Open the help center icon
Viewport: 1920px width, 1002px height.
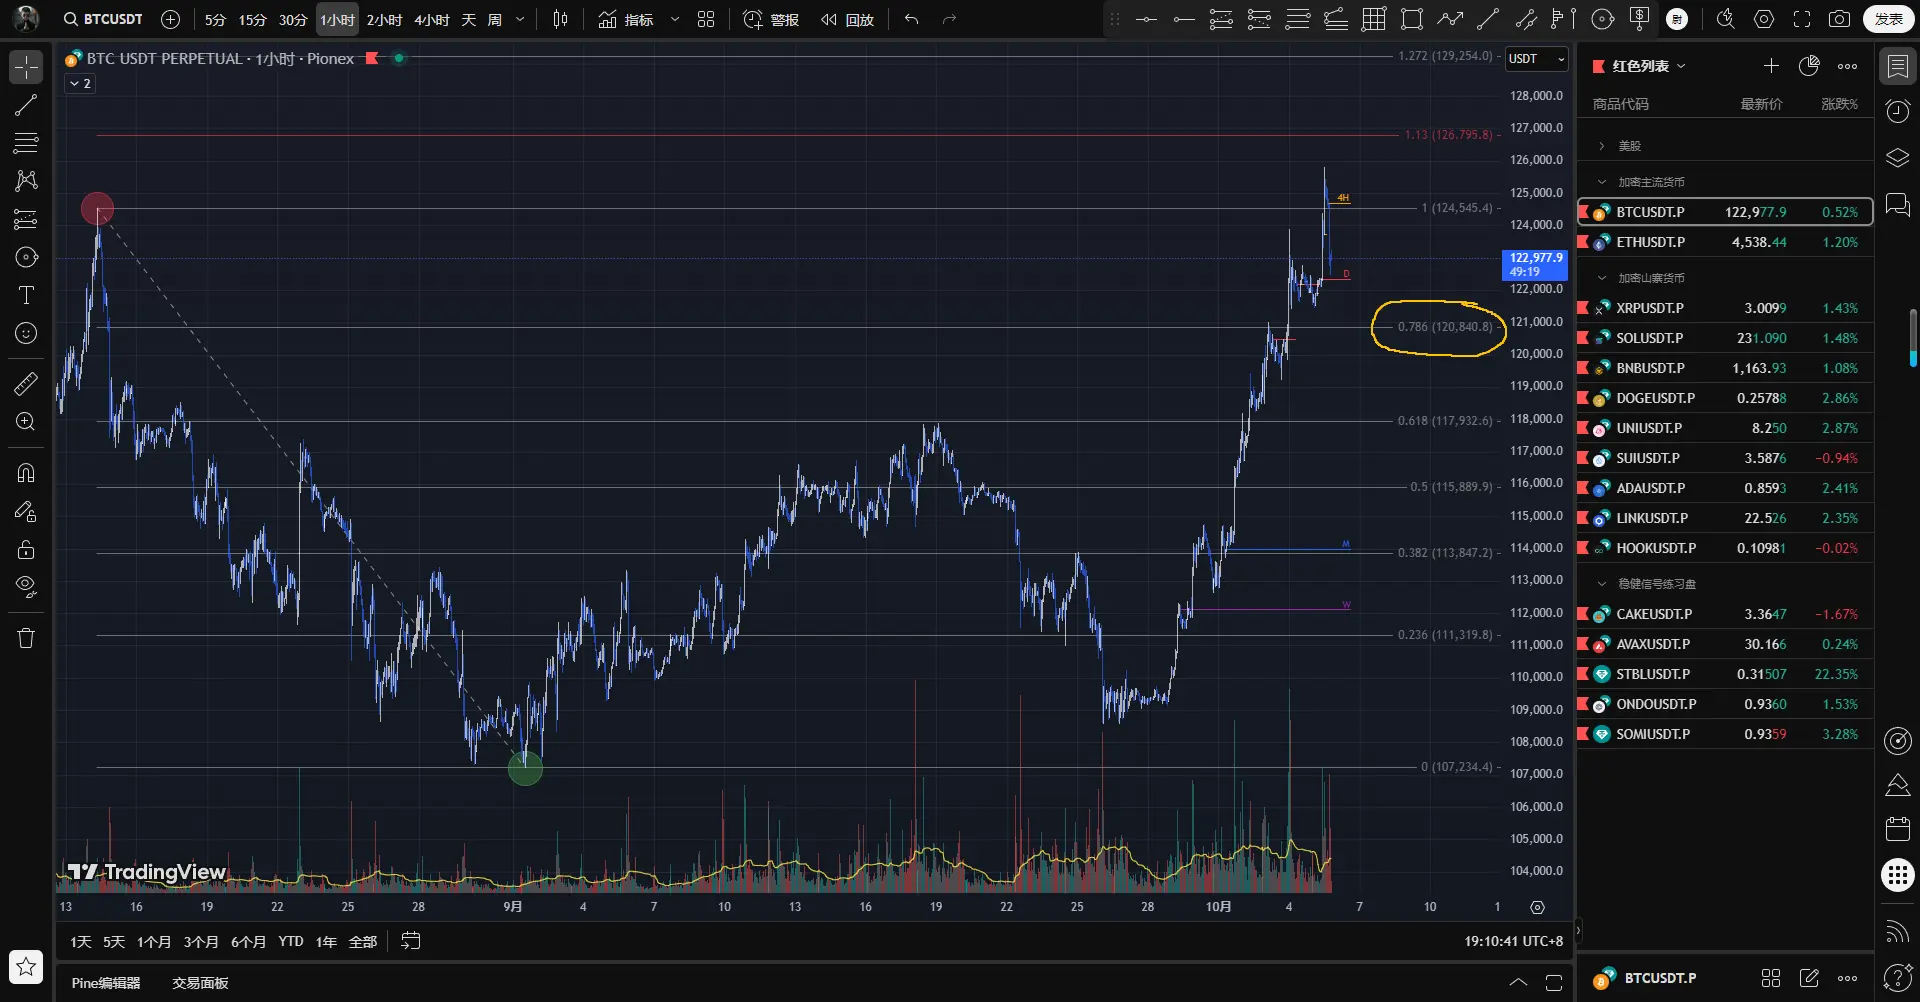click(1897, 977)
